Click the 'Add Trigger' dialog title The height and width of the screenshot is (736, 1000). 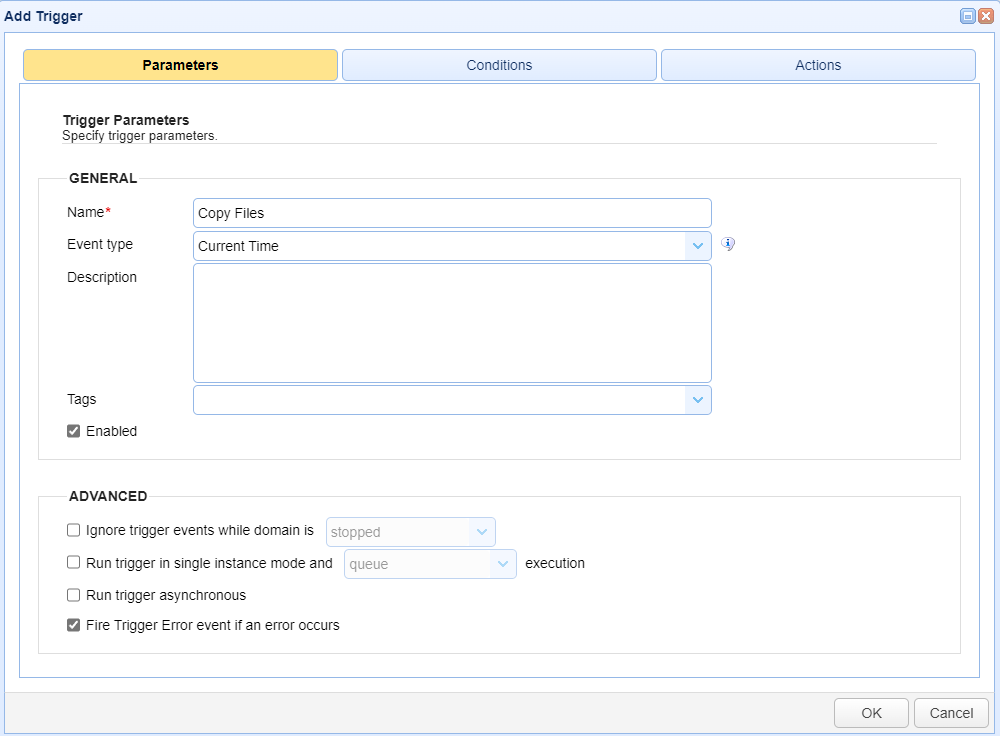43,16
